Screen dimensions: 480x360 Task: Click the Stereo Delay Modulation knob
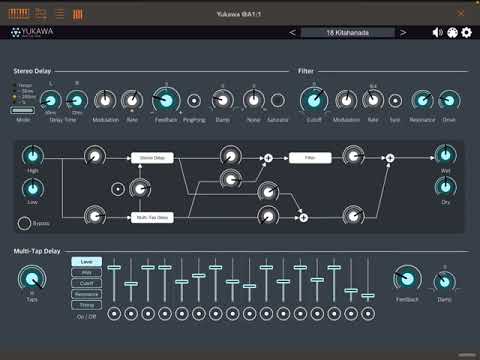105,101
